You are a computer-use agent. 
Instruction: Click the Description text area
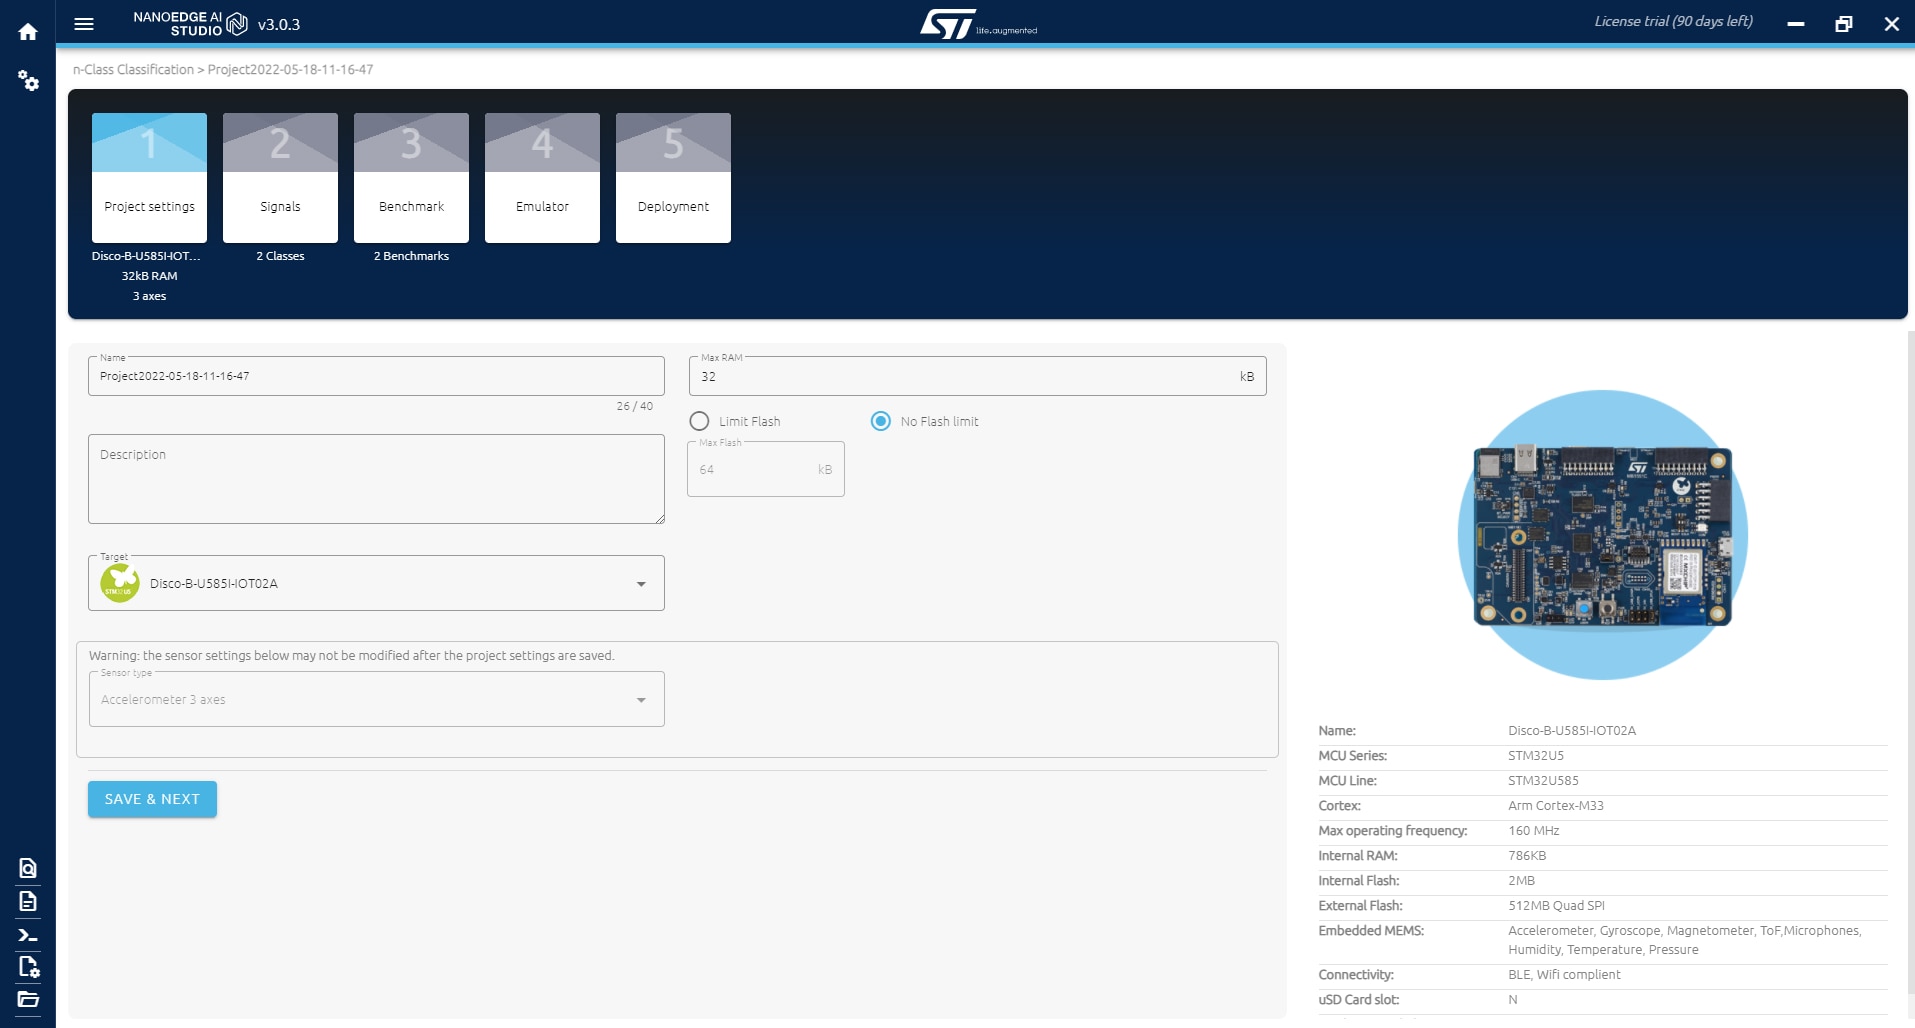pos(376,480)
